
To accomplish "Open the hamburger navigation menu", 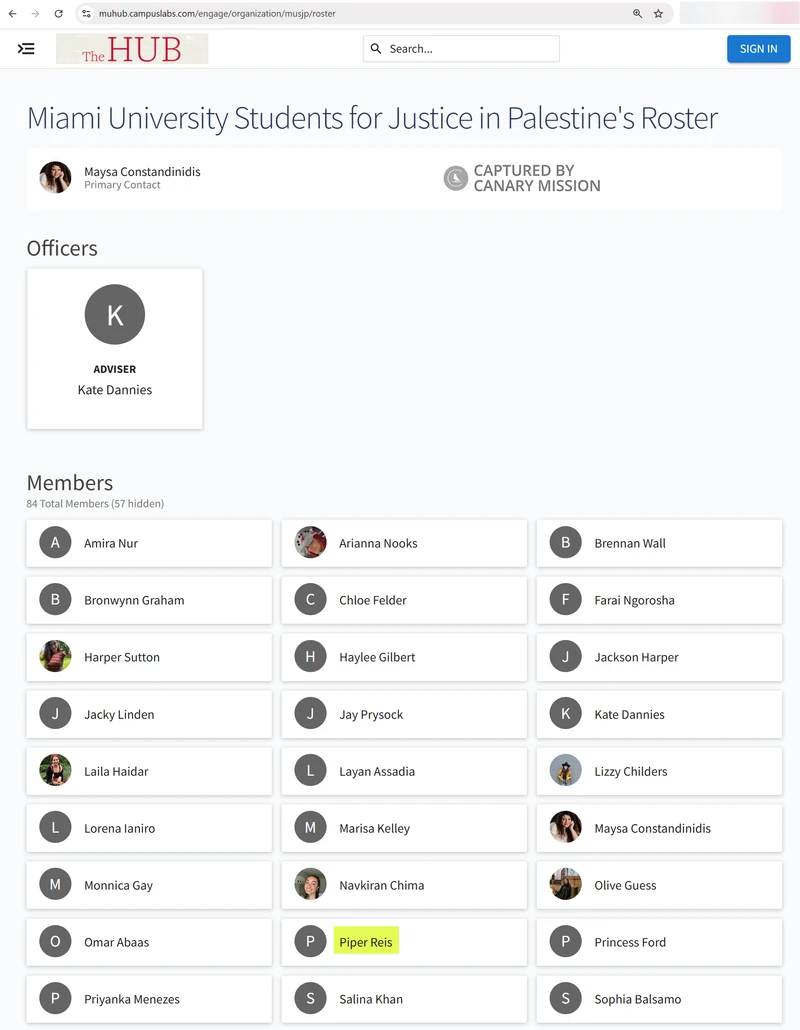I will click(x=26, y=49).
